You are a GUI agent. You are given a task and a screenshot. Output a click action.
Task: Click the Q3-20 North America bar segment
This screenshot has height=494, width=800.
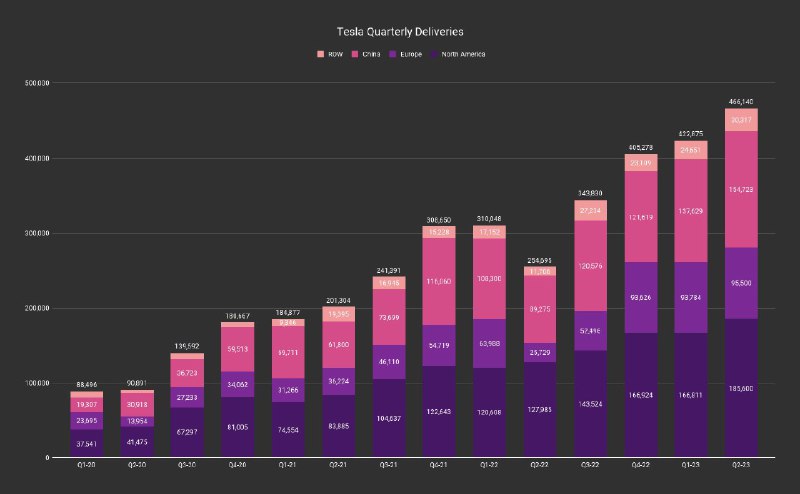(187, 432)
